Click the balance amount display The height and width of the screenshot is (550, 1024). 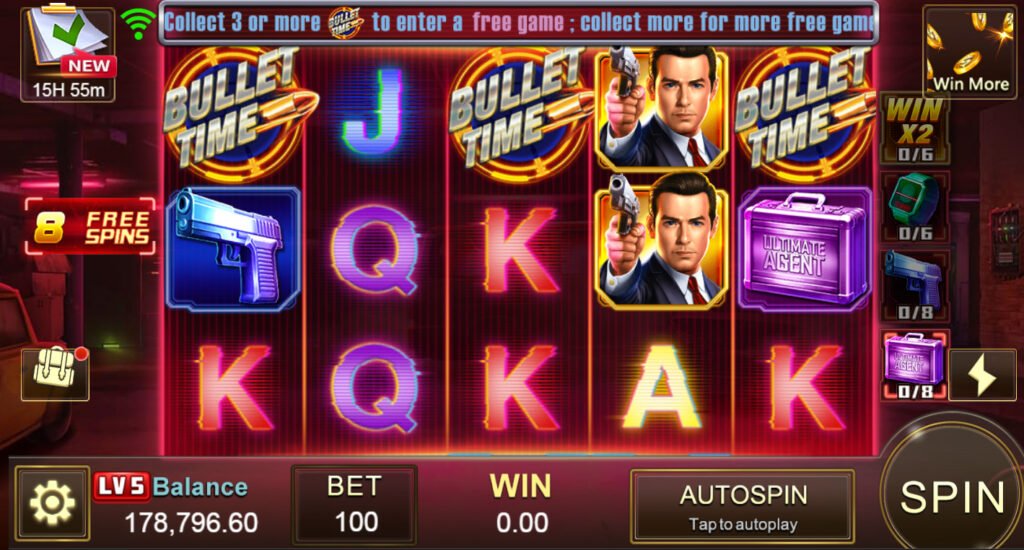coord(191,523)
